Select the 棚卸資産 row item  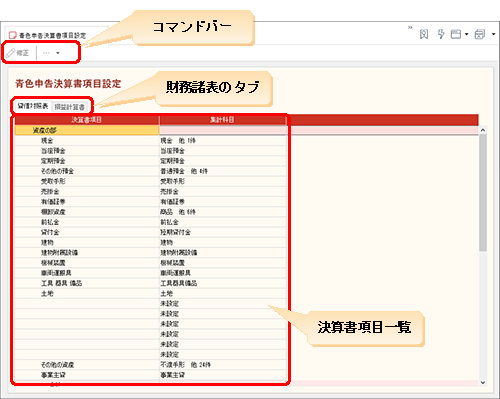tap(53, 212)
